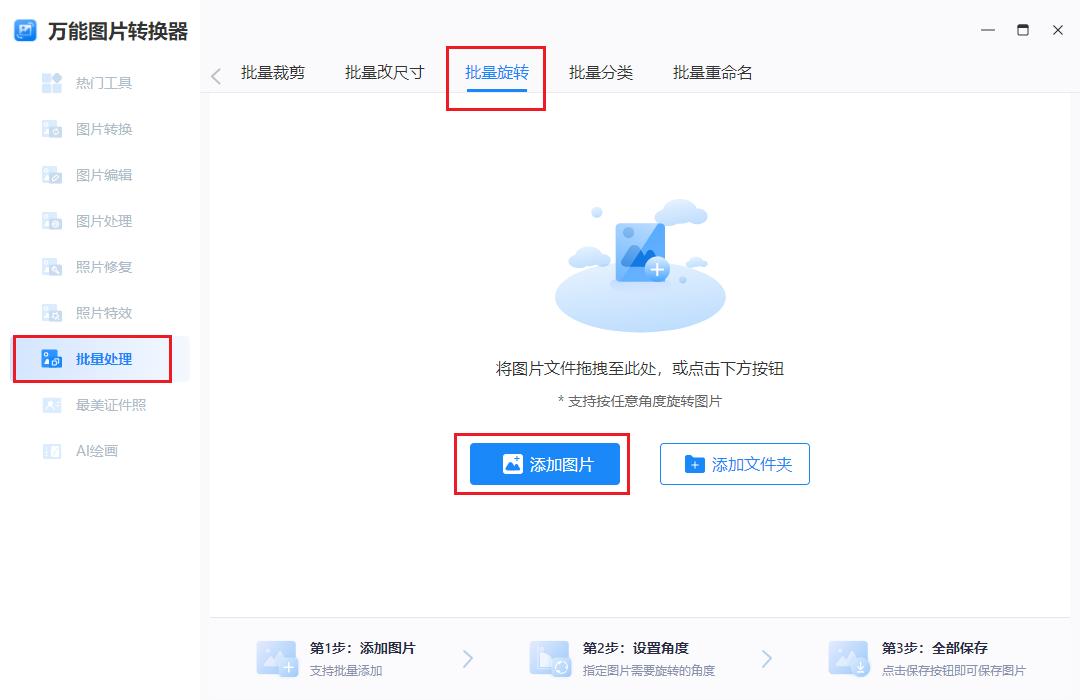Click the chevron after 第1步 添加图片
Image resolution: width=1080 pixels, height=700 pixels.
tap(467, 658)
